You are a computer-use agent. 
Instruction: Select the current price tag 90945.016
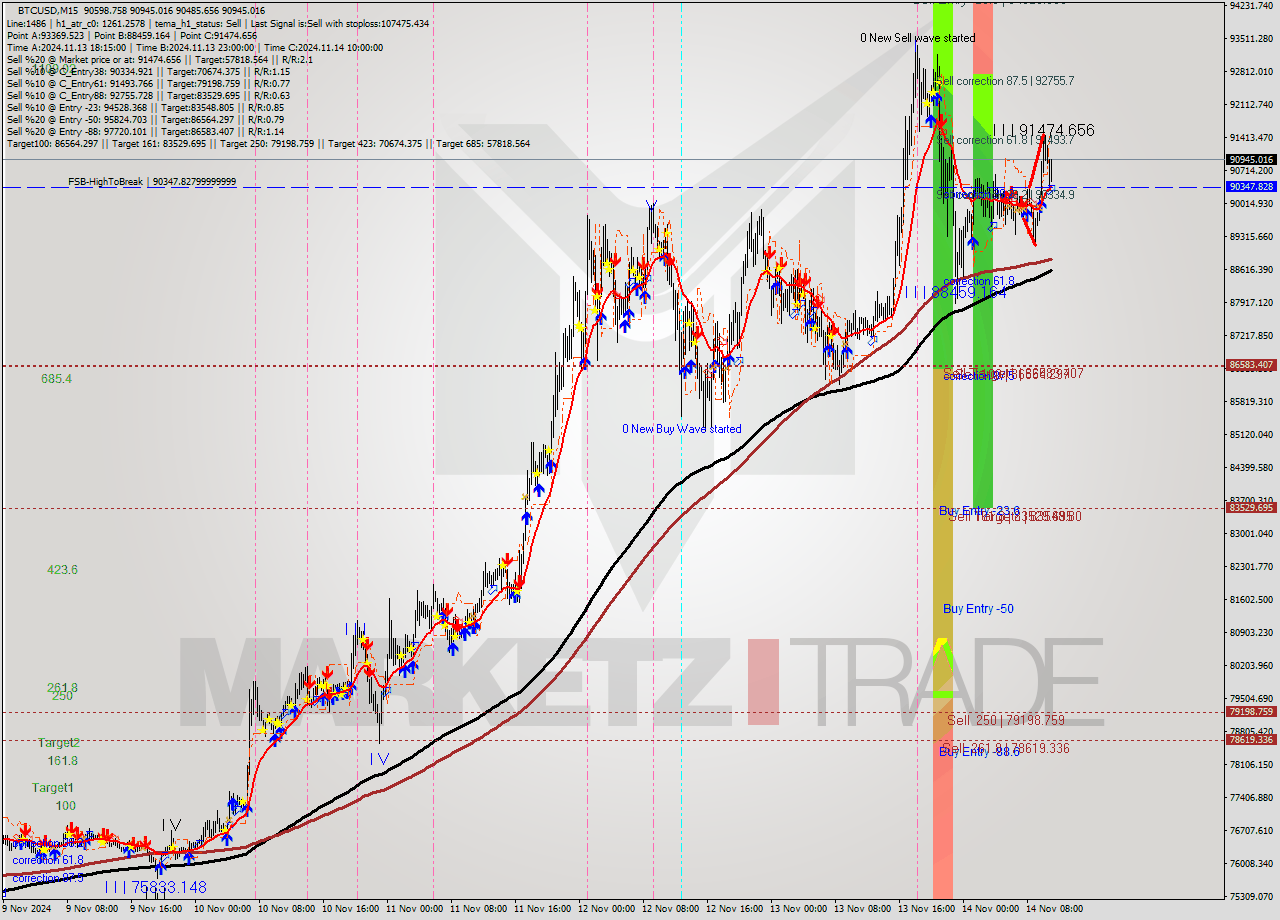pos(1251,159)
